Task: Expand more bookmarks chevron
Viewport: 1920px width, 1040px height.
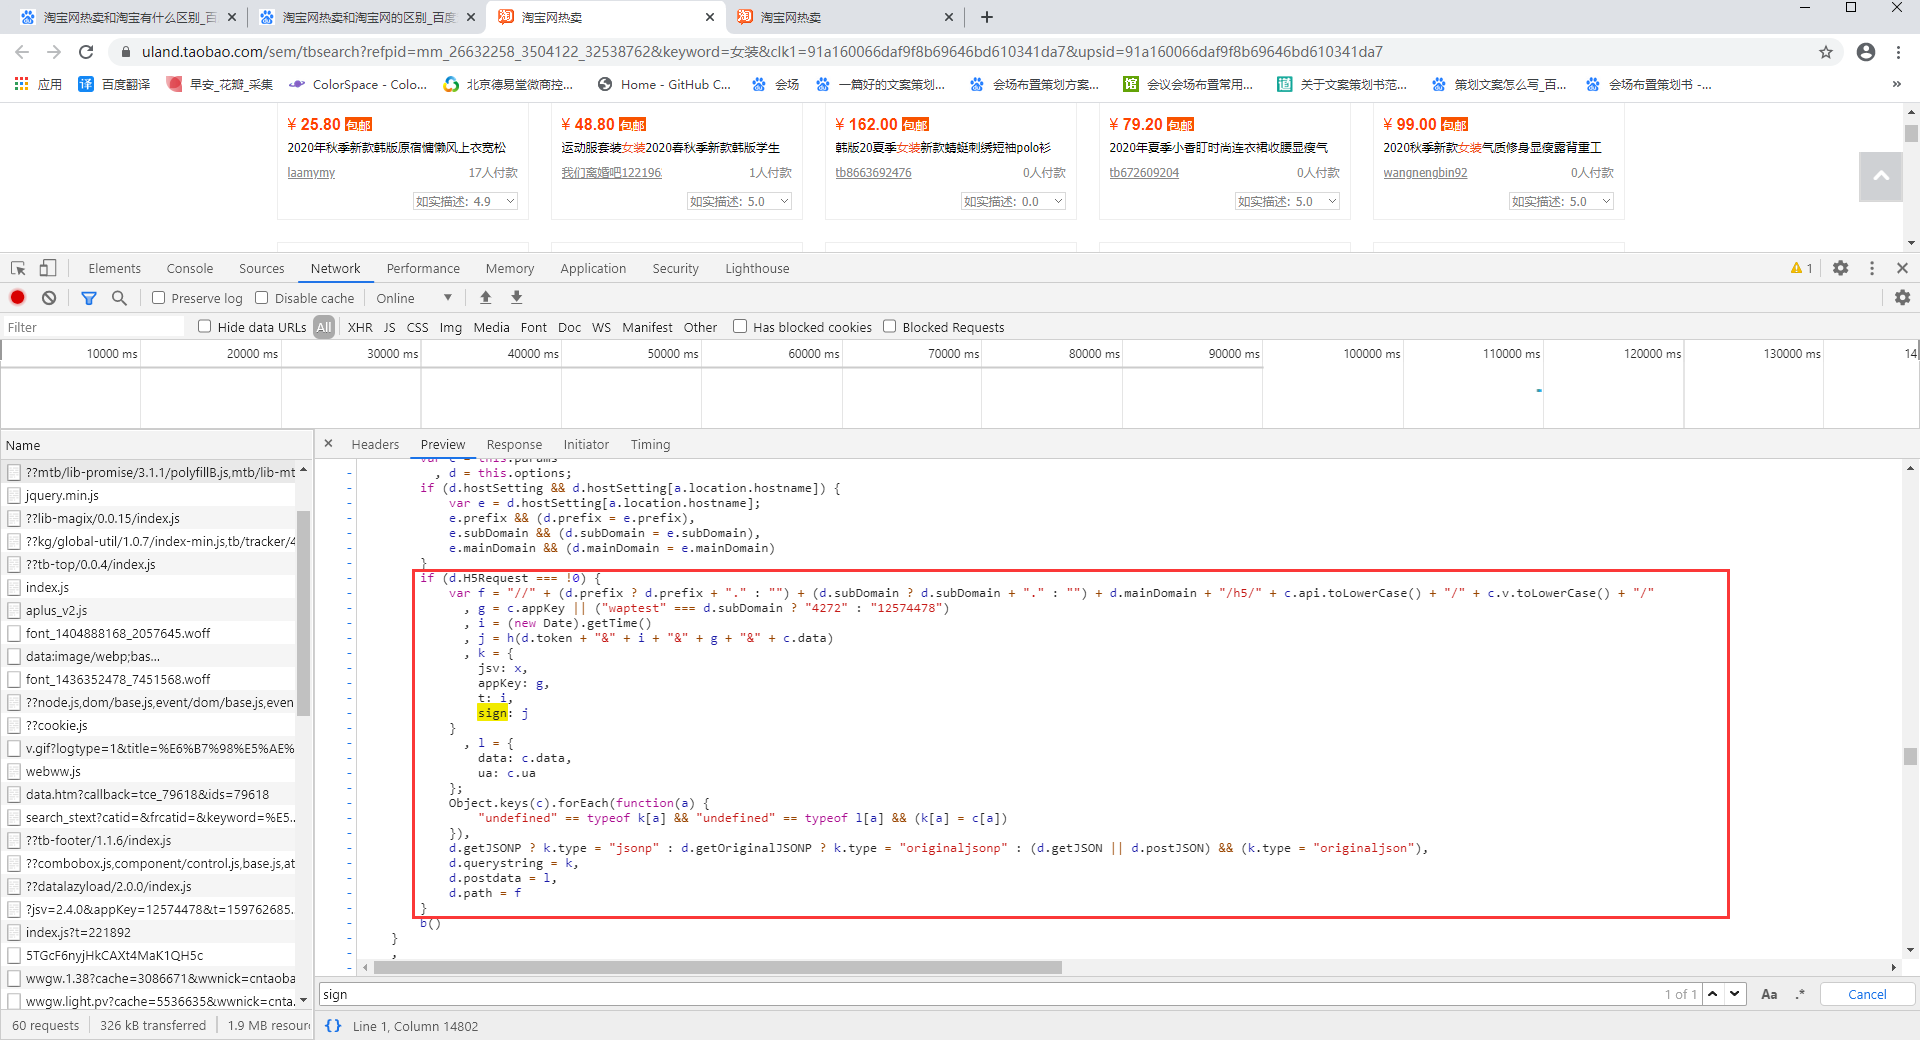Action: click(x=1897, y=85)
